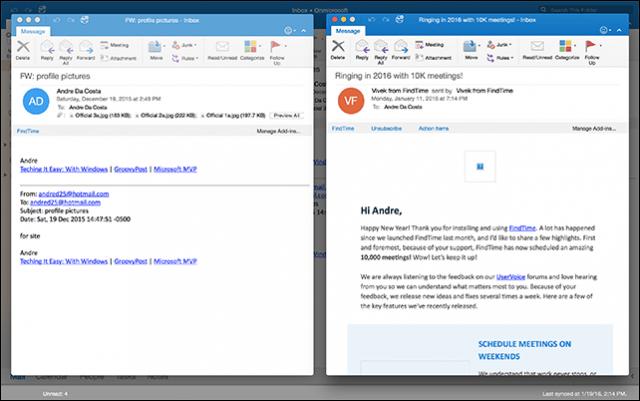Open second GroovyPost signature link
This screenshot has width=640, height=401.
[131, 261]
